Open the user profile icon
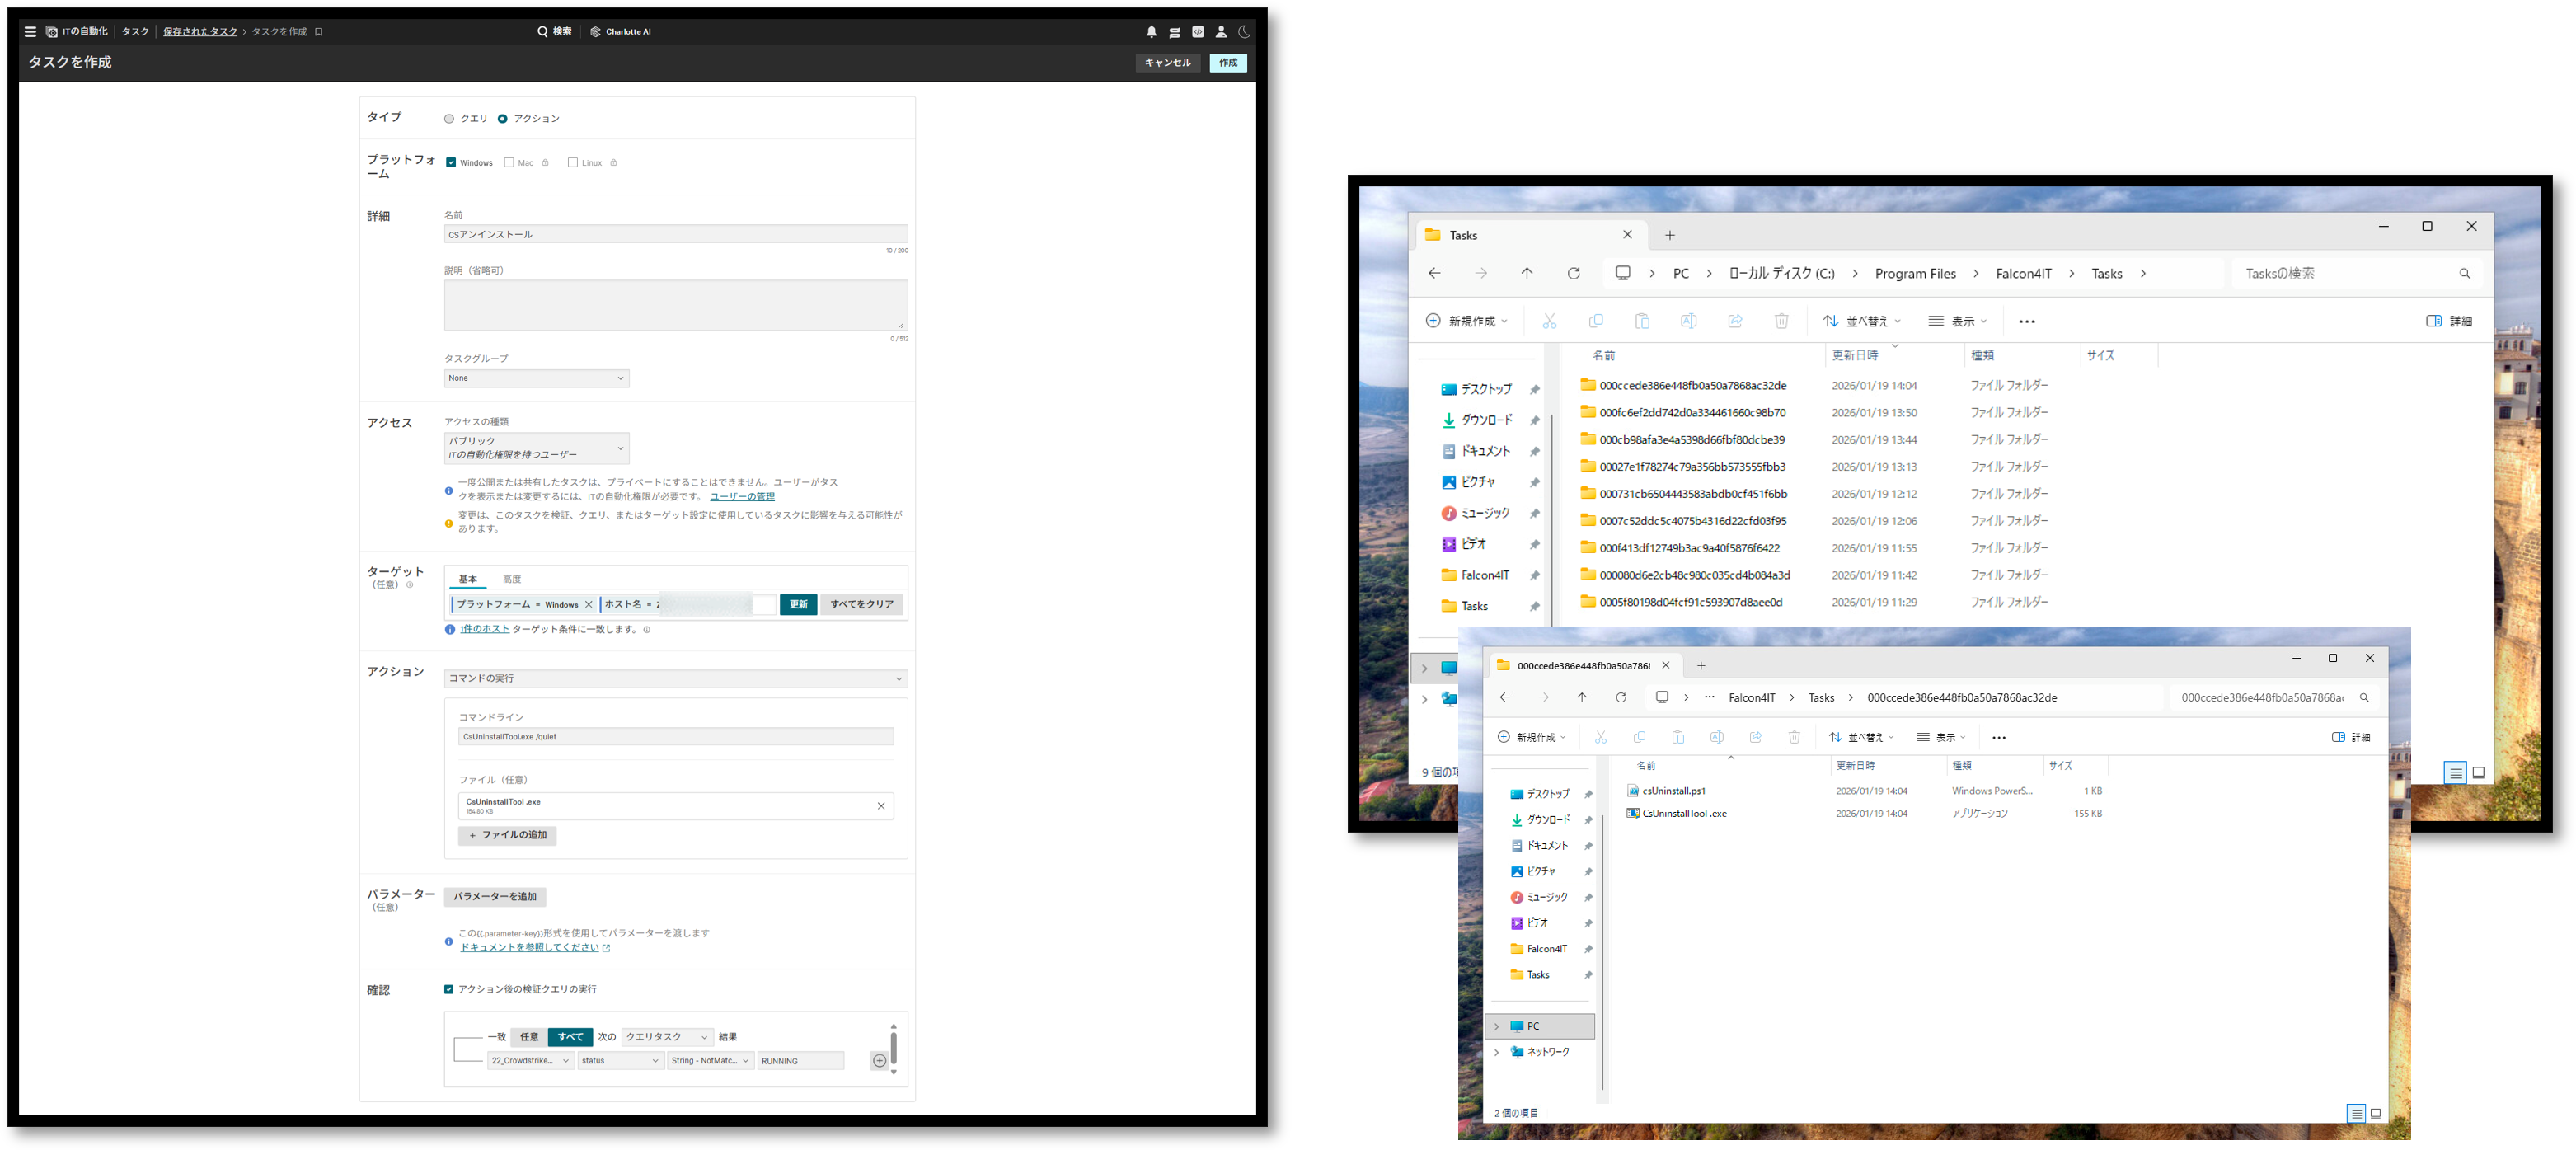2576x1150 pixels. [x=1221, y=32]
